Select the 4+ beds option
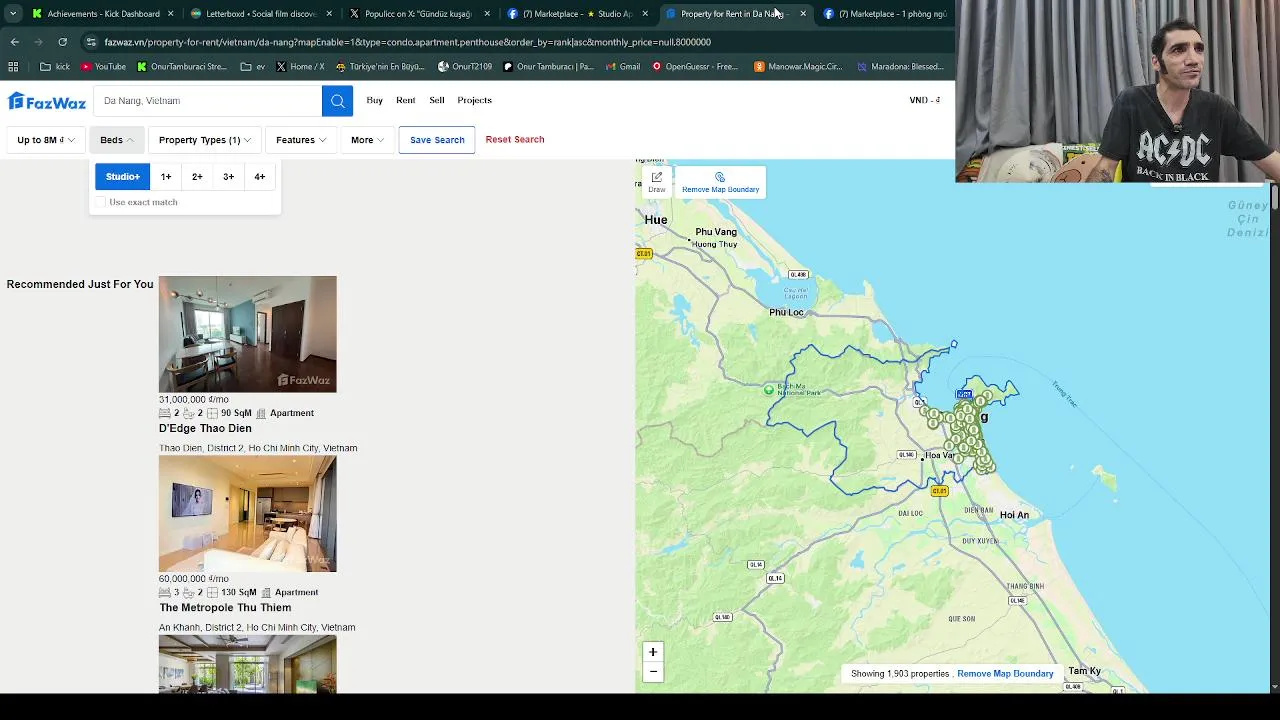 point(260,177)
